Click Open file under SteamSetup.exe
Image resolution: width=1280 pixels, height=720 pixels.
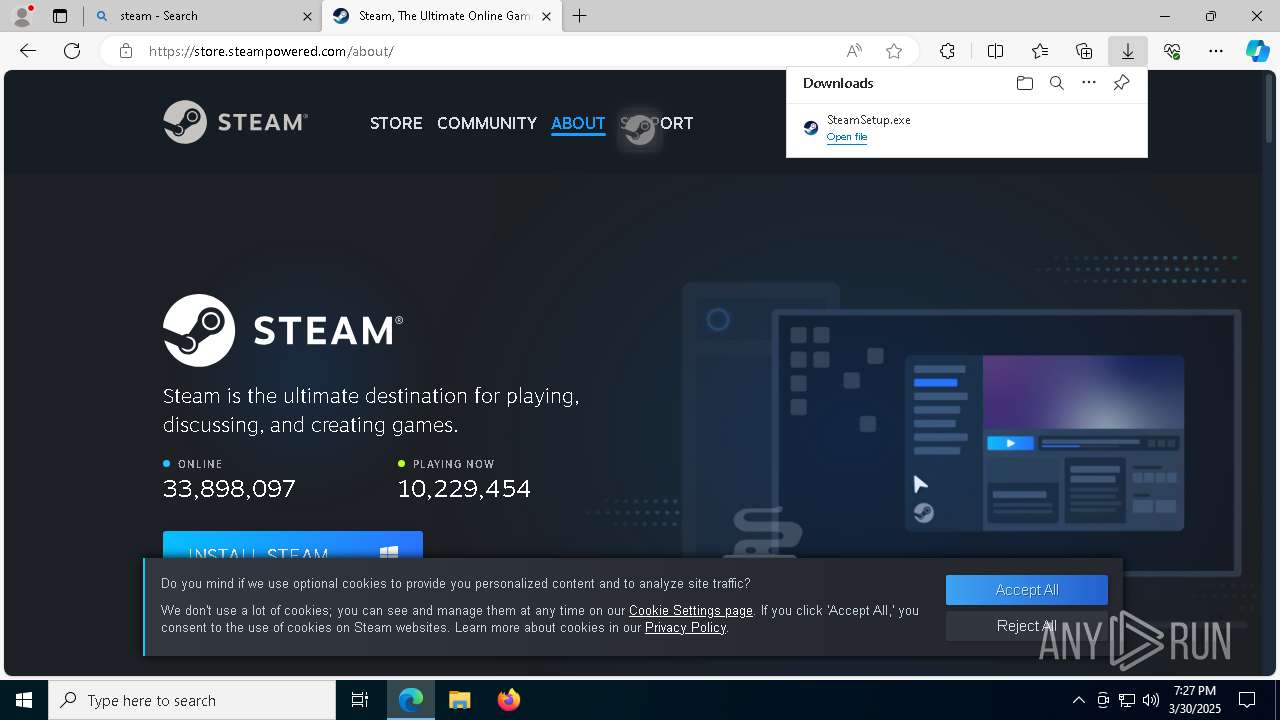tap(847, 137)
